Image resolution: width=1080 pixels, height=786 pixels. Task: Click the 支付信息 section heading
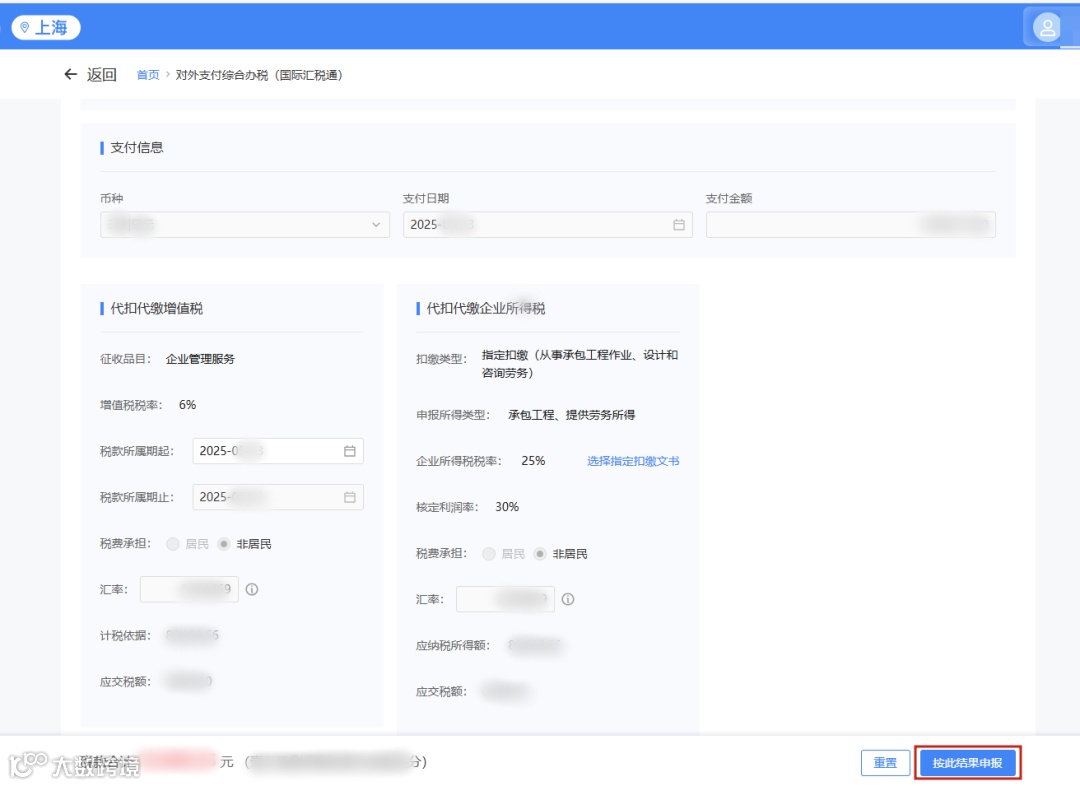136,147
